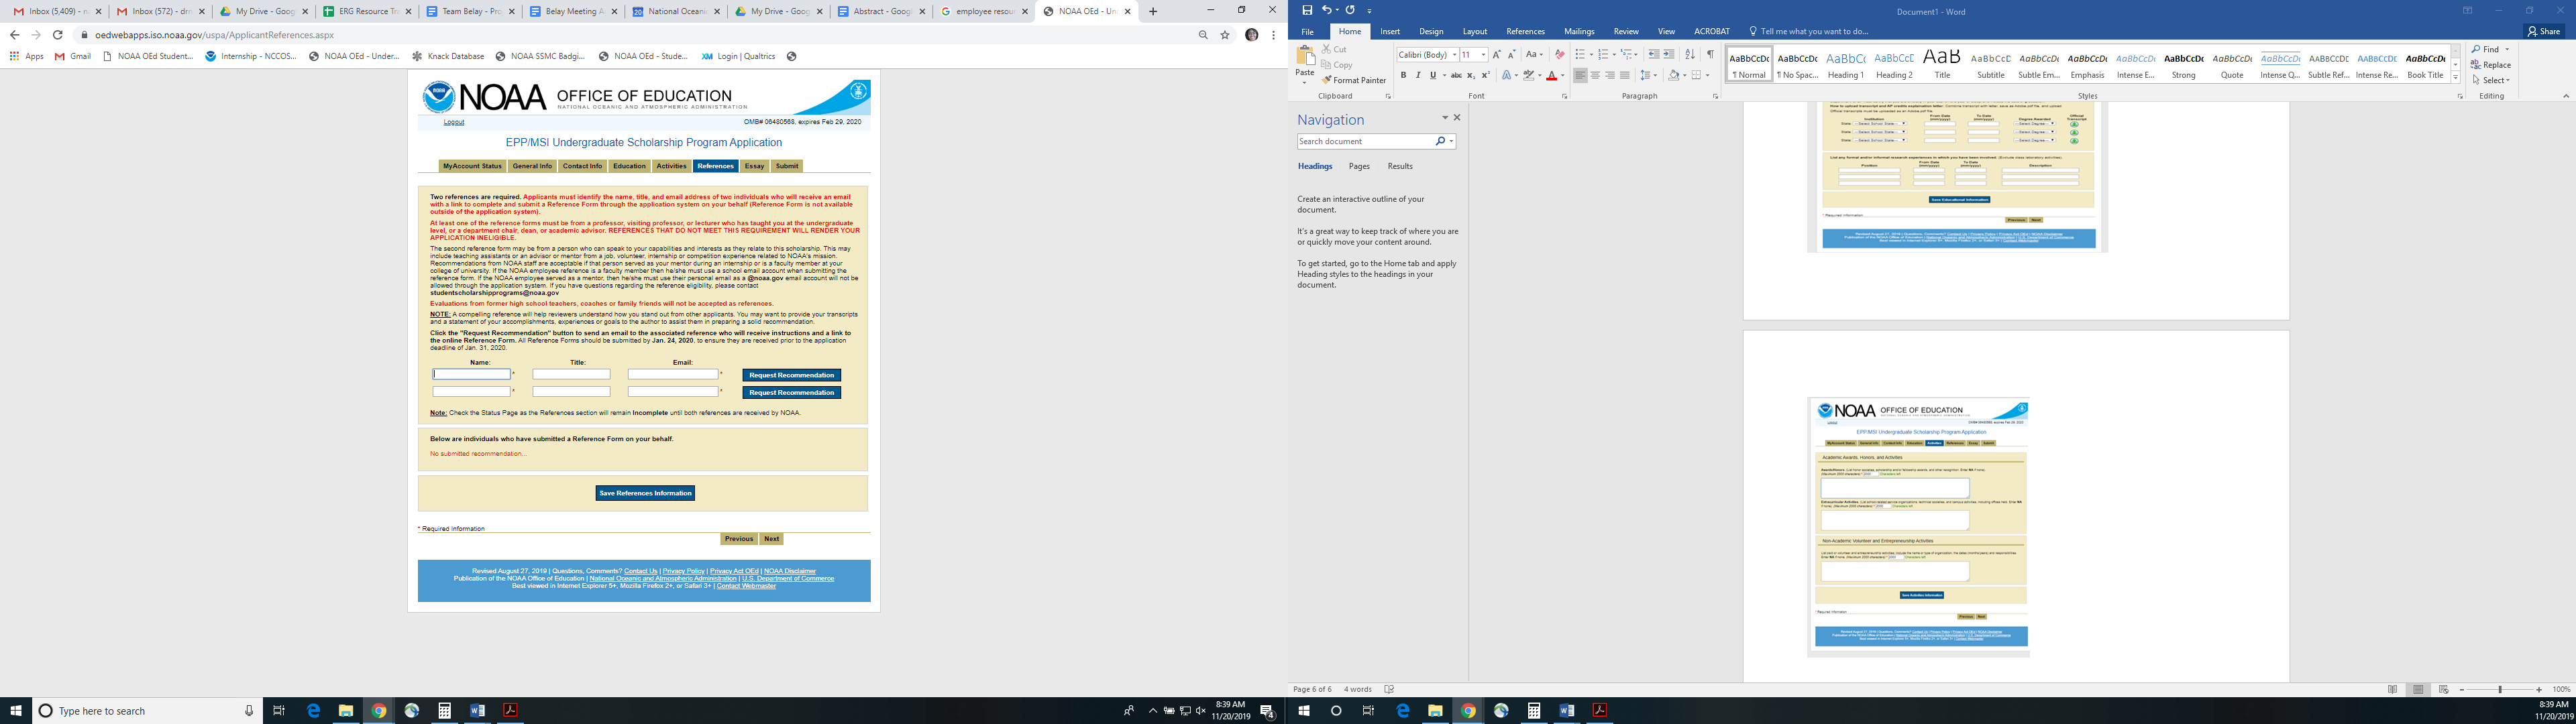This screenshot has height=724, width=2576.
Task: Center-align text in the Paragraph group
Action: (1595, 75)
